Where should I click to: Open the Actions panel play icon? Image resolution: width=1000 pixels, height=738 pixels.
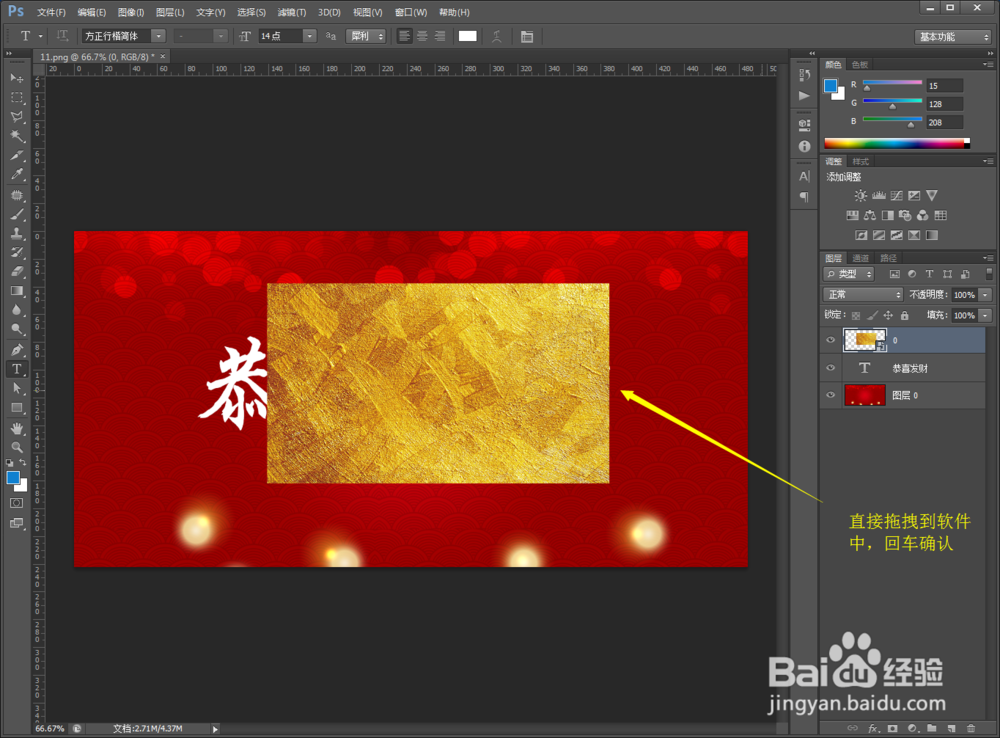point(804,96)
